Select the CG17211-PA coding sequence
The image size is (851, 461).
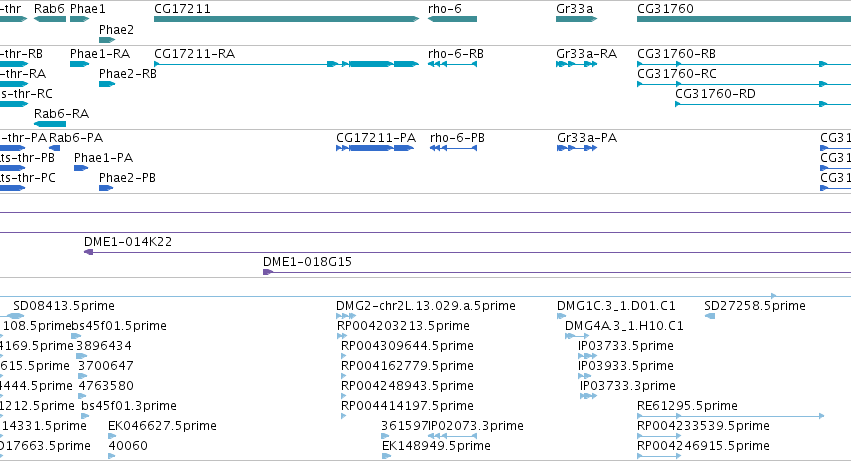[x=375, y=148]
